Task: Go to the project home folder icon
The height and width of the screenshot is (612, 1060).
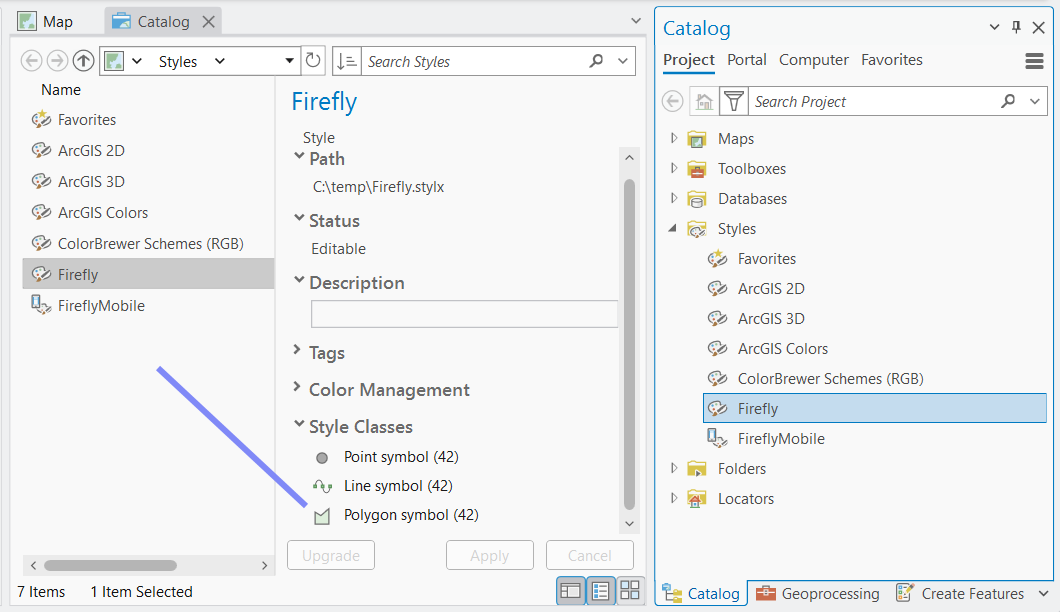Action: pyautogui.click(x=706, y=100)
